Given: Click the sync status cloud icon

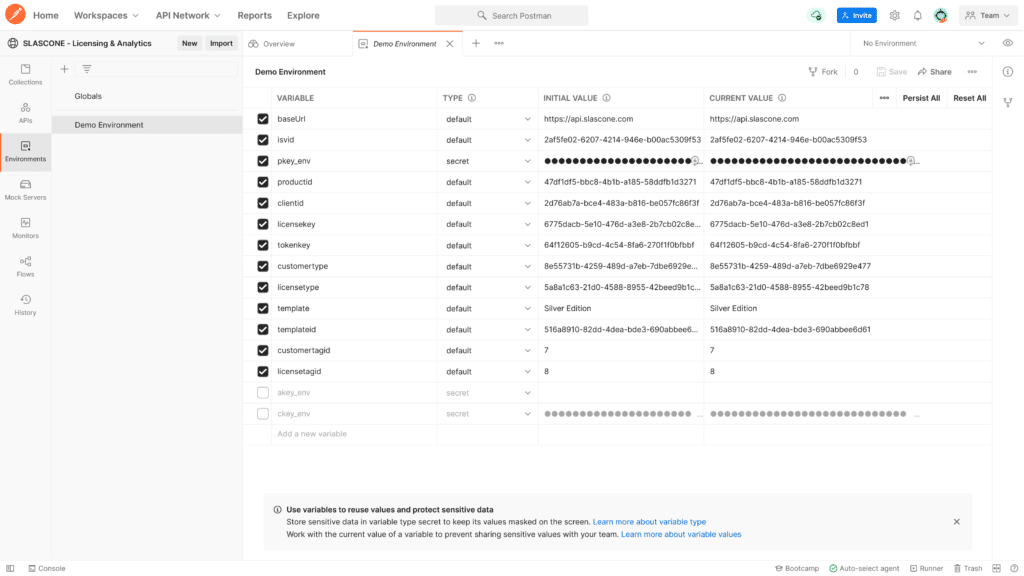Looking at the screenshot, I should tap(816, 15).
